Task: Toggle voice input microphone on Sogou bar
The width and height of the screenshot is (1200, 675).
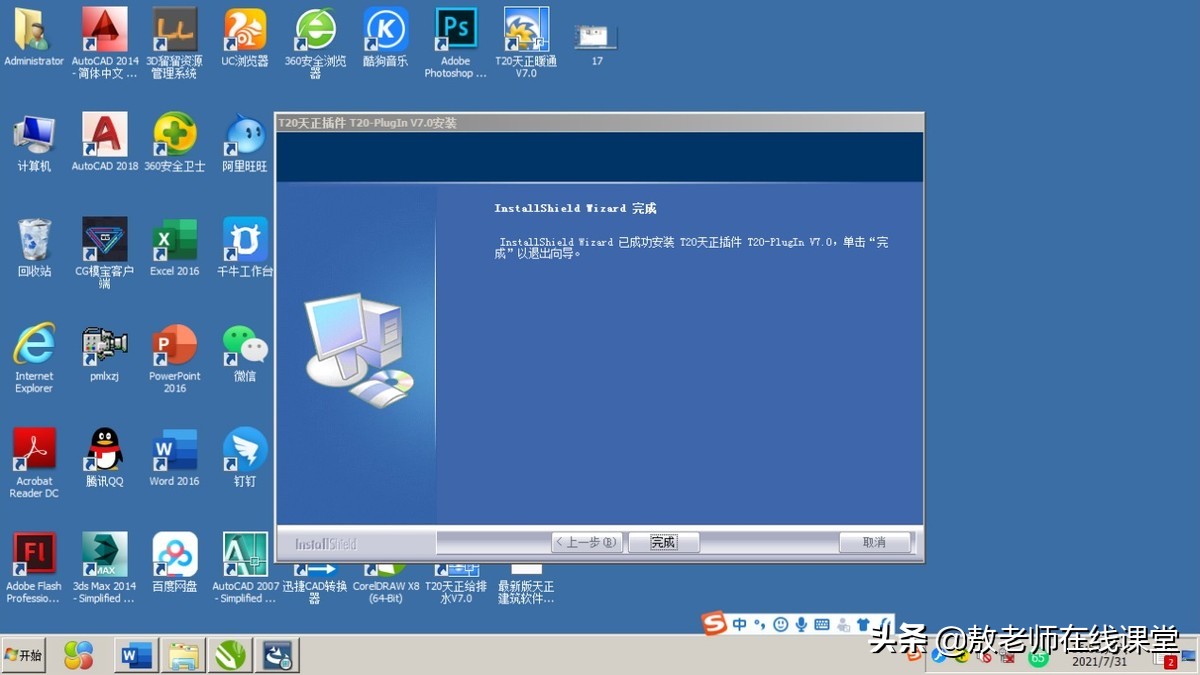Action: [x=801, y=624]
